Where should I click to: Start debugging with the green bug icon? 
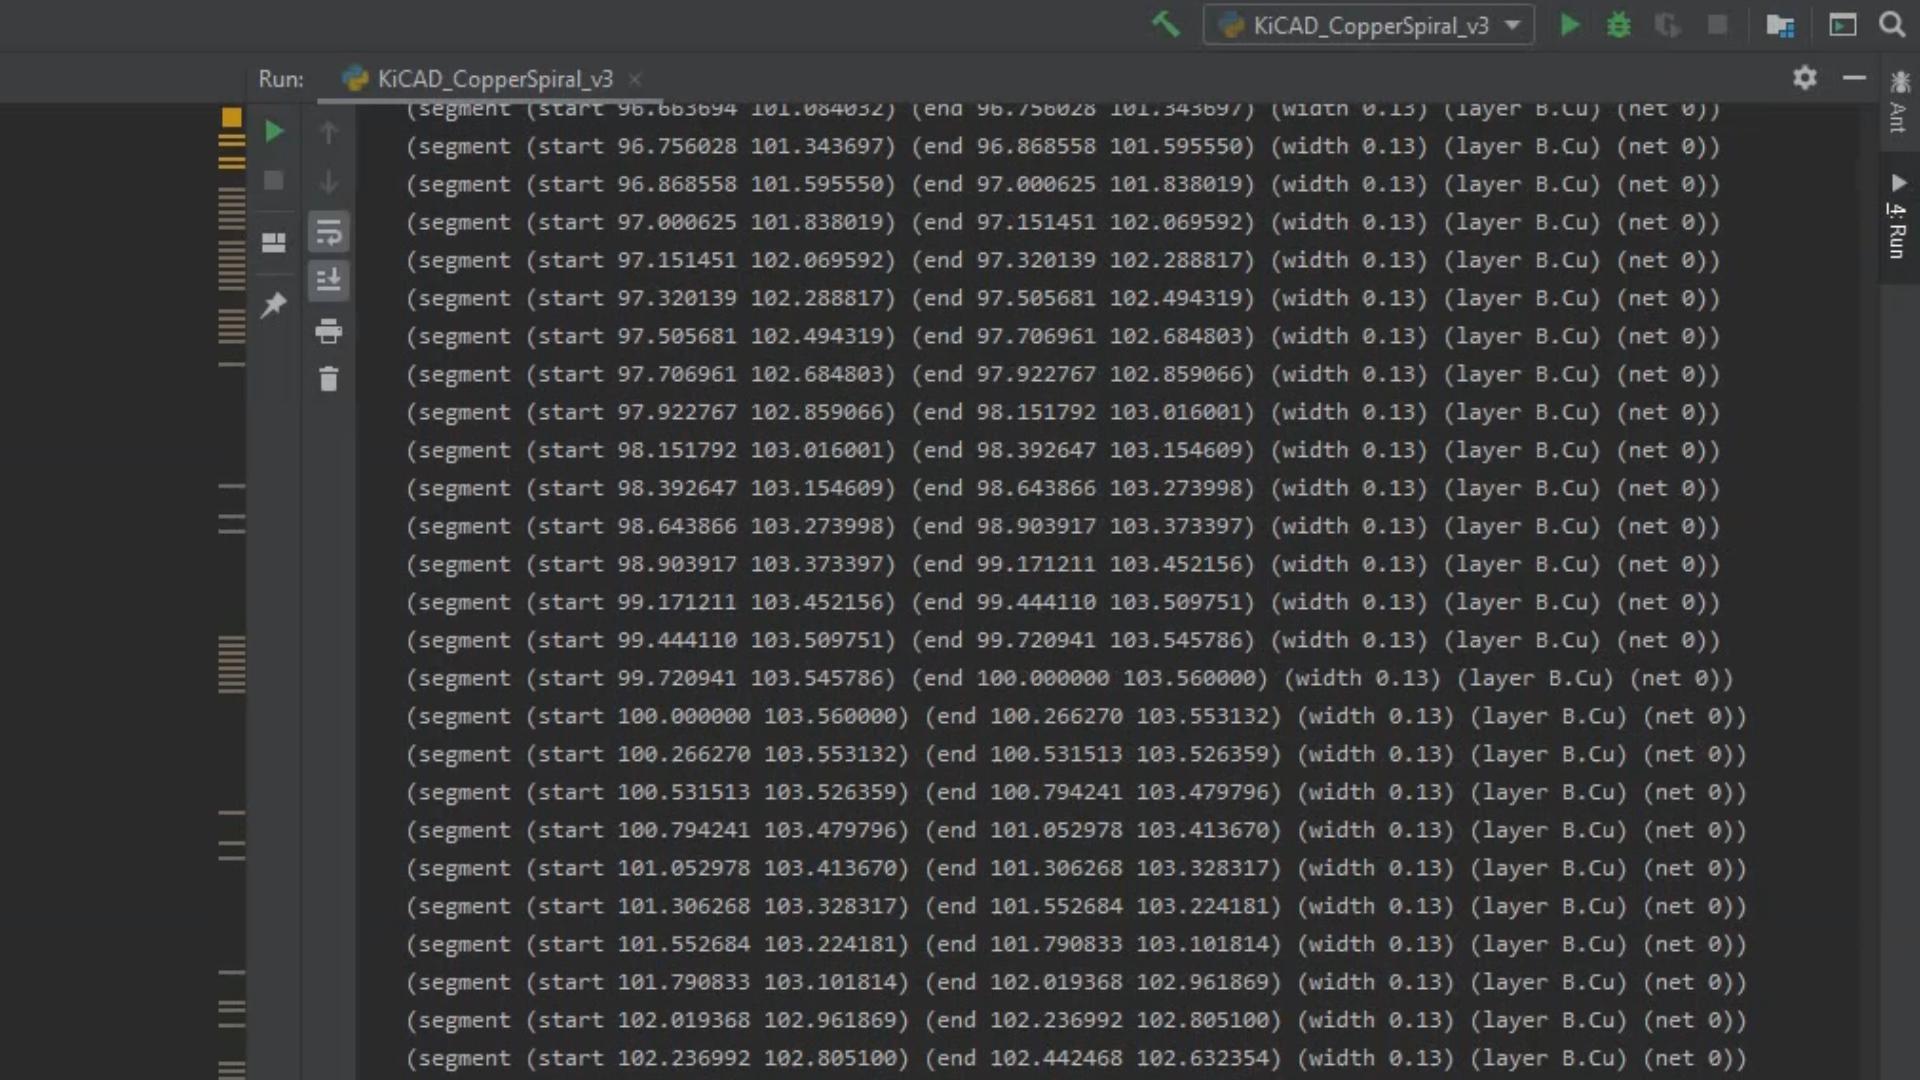1619,25
